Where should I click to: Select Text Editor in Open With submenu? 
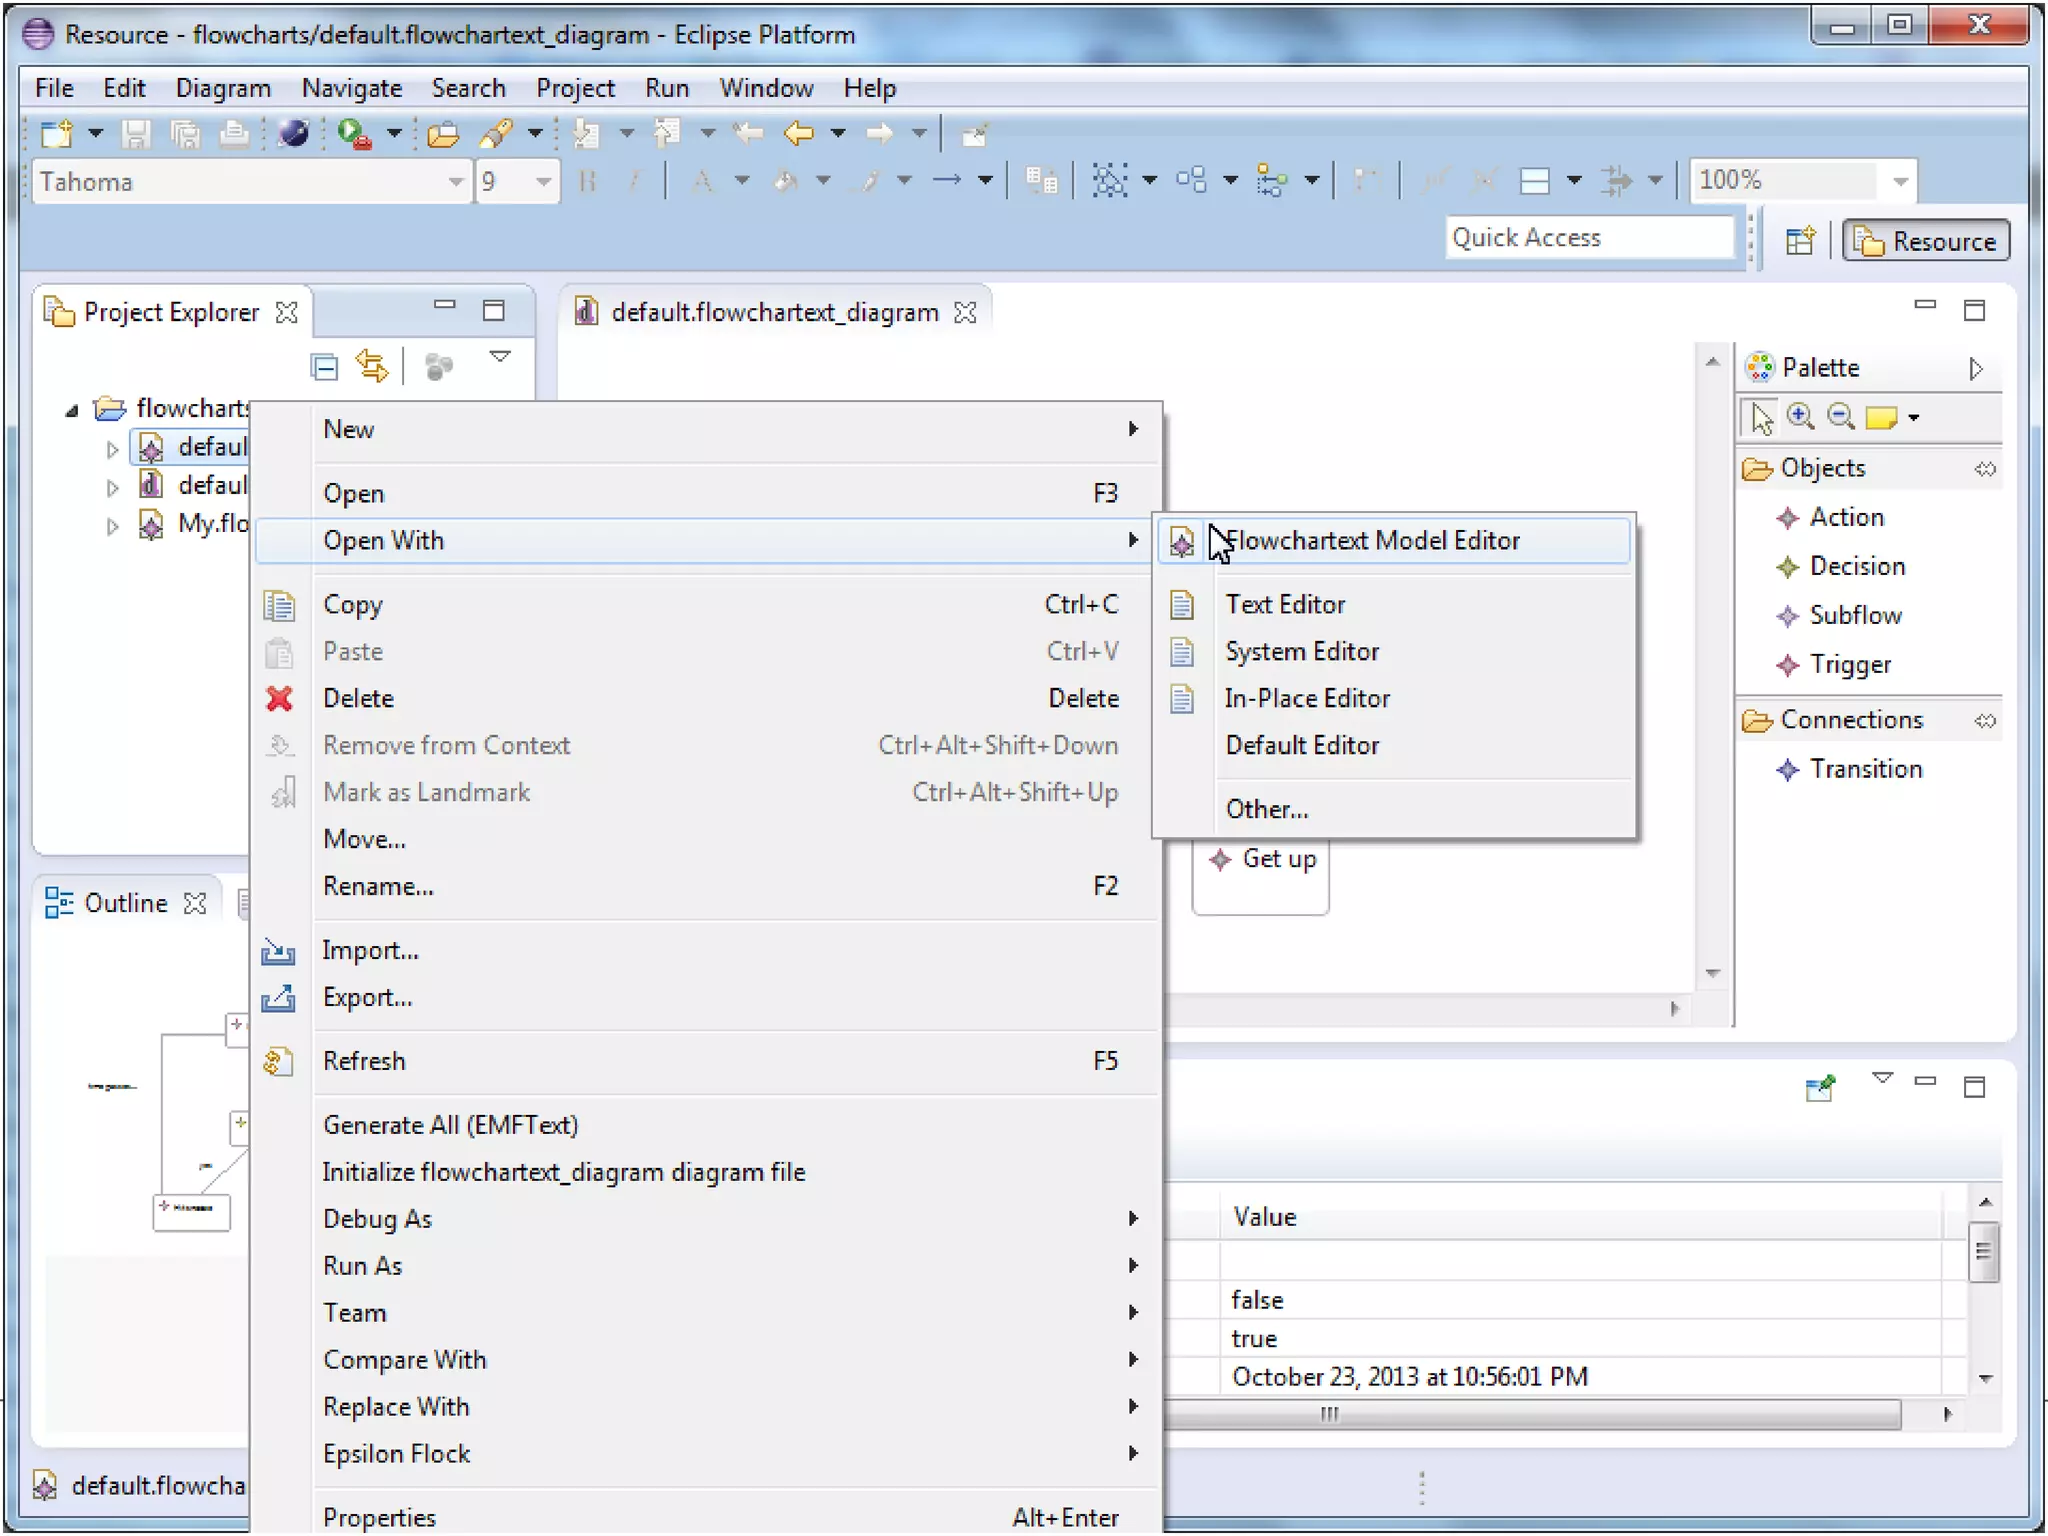pyautogui.click(x=1285, y=605)
